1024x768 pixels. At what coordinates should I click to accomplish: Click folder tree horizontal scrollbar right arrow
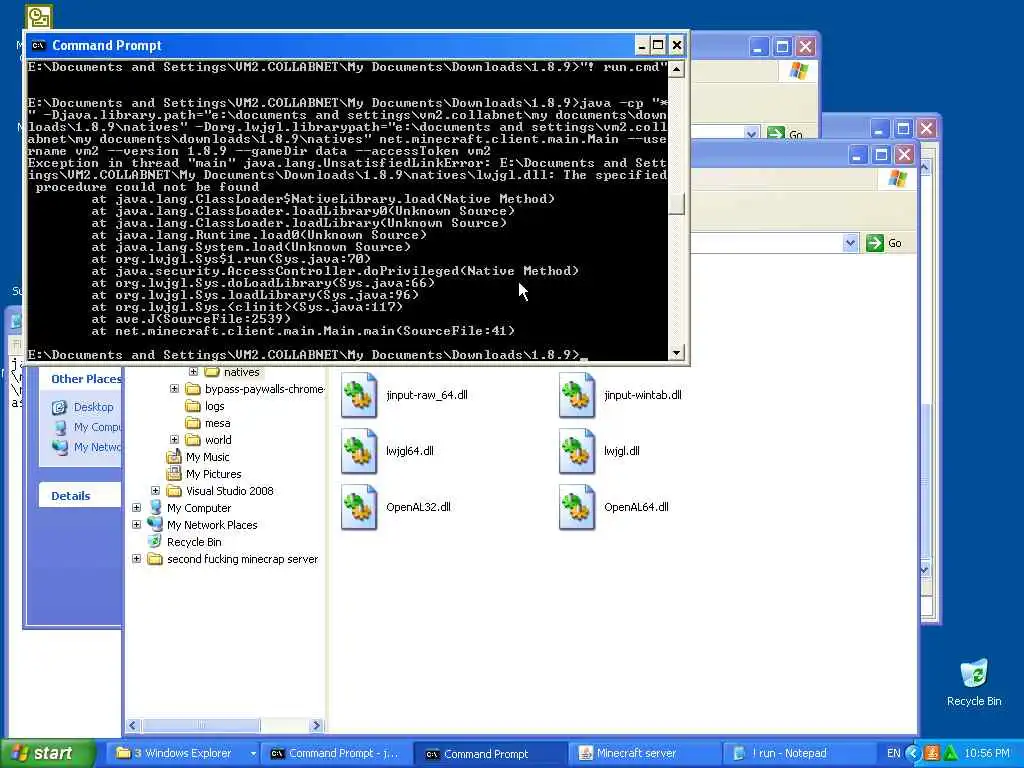coord(317,725)
